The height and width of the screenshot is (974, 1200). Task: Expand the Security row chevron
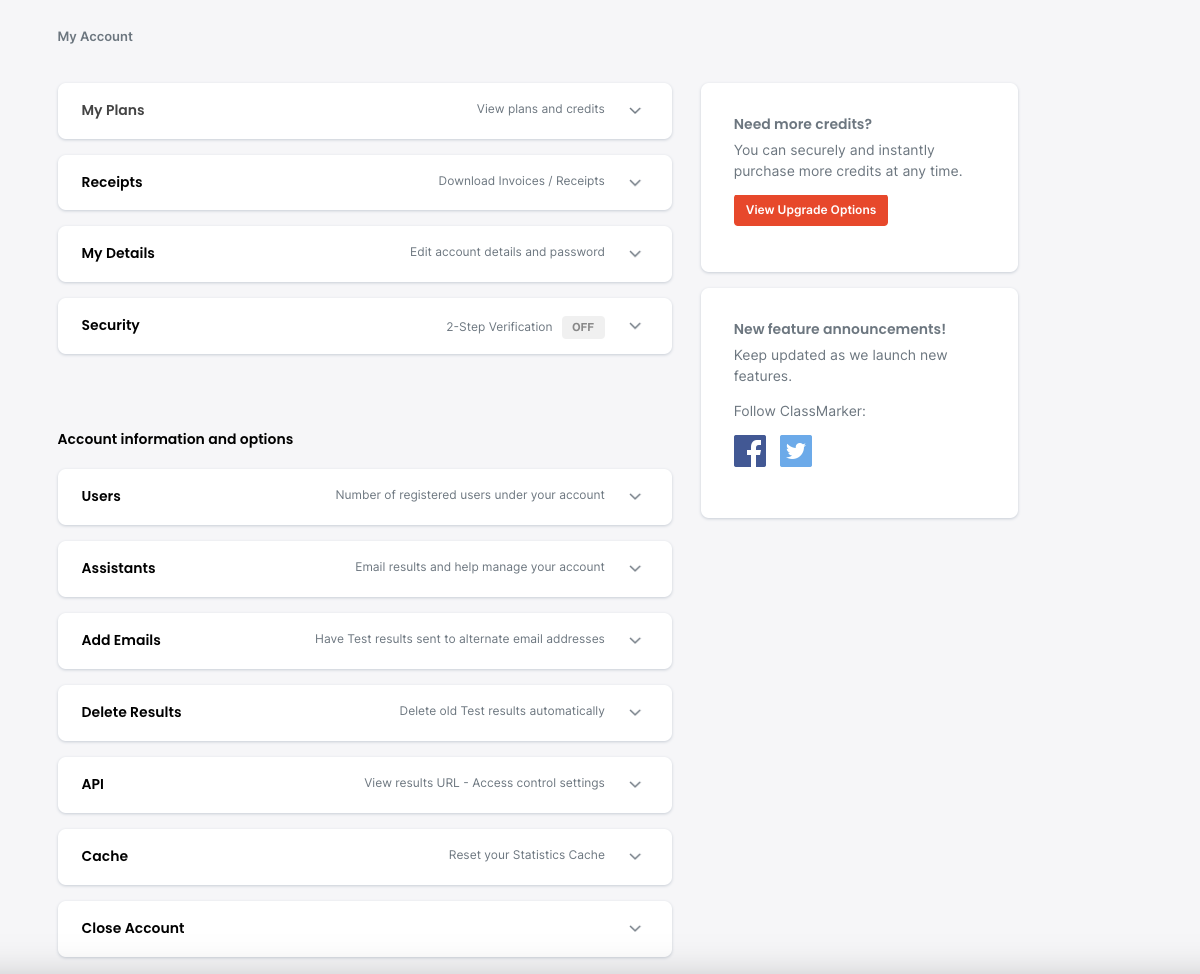point(635,326)
